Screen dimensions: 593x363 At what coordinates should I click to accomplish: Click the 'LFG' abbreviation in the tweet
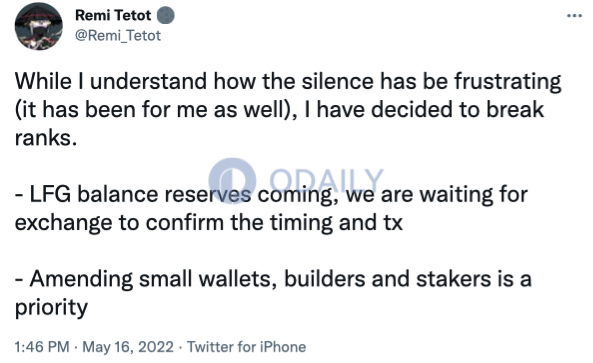click(x=50, y=195)
